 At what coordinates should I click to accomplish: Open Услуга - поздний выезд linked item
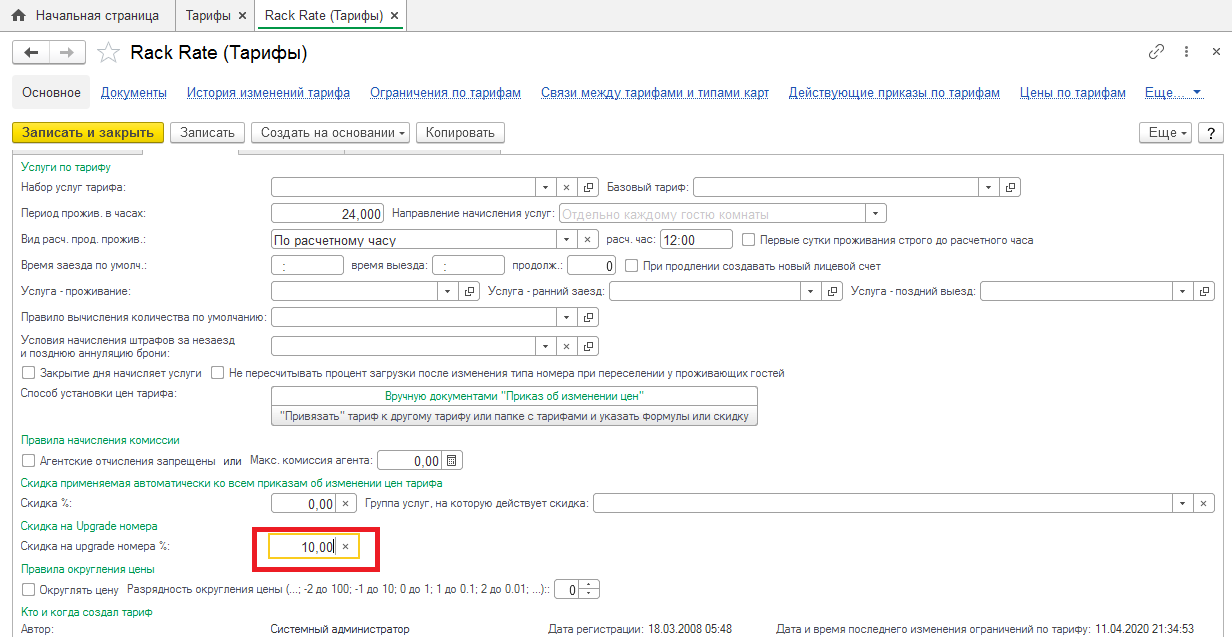point(1205,291)
